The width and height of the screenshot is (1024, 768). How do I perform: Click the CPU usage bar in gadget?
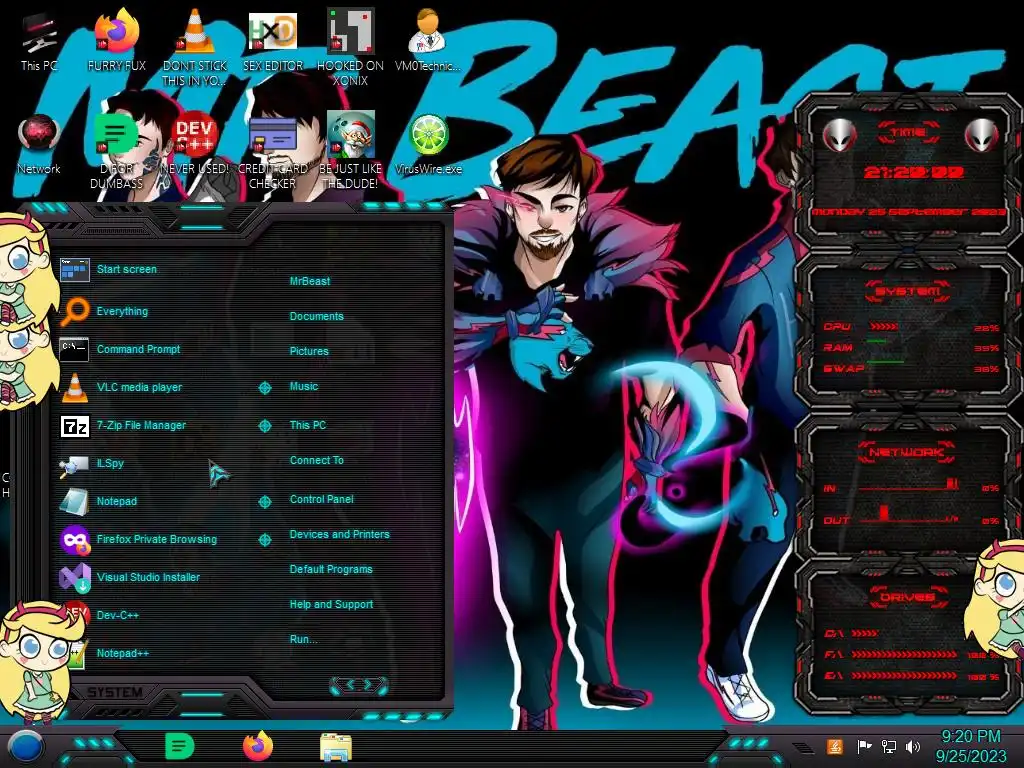(x=884, y=327)
